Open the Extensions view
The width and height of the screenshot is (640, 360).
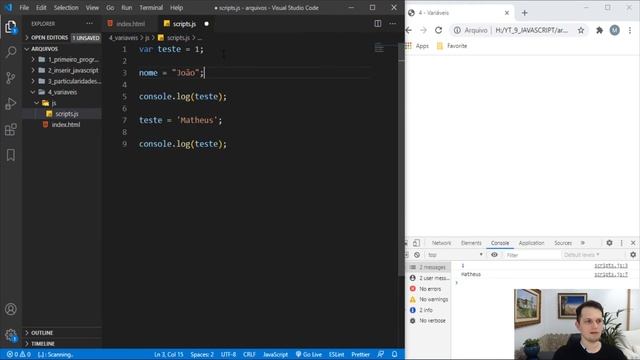click(x=11, y=129)
